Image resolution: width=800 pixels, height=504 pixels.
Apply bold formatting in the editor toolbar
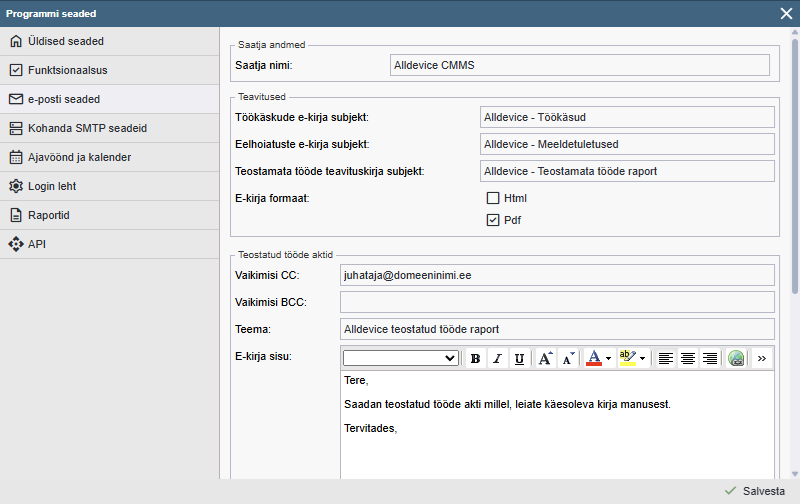click(476, 359)
